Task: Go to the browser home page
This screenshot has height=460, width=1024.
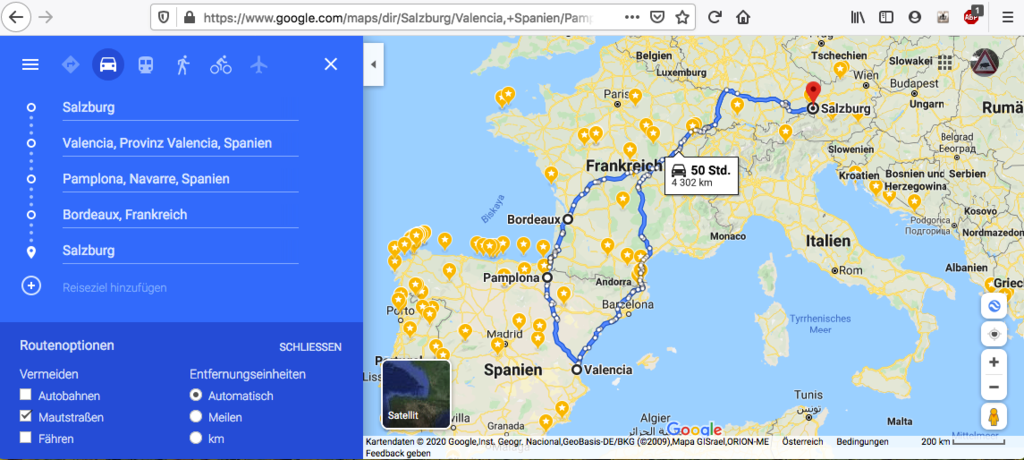Action: (743, 18)
